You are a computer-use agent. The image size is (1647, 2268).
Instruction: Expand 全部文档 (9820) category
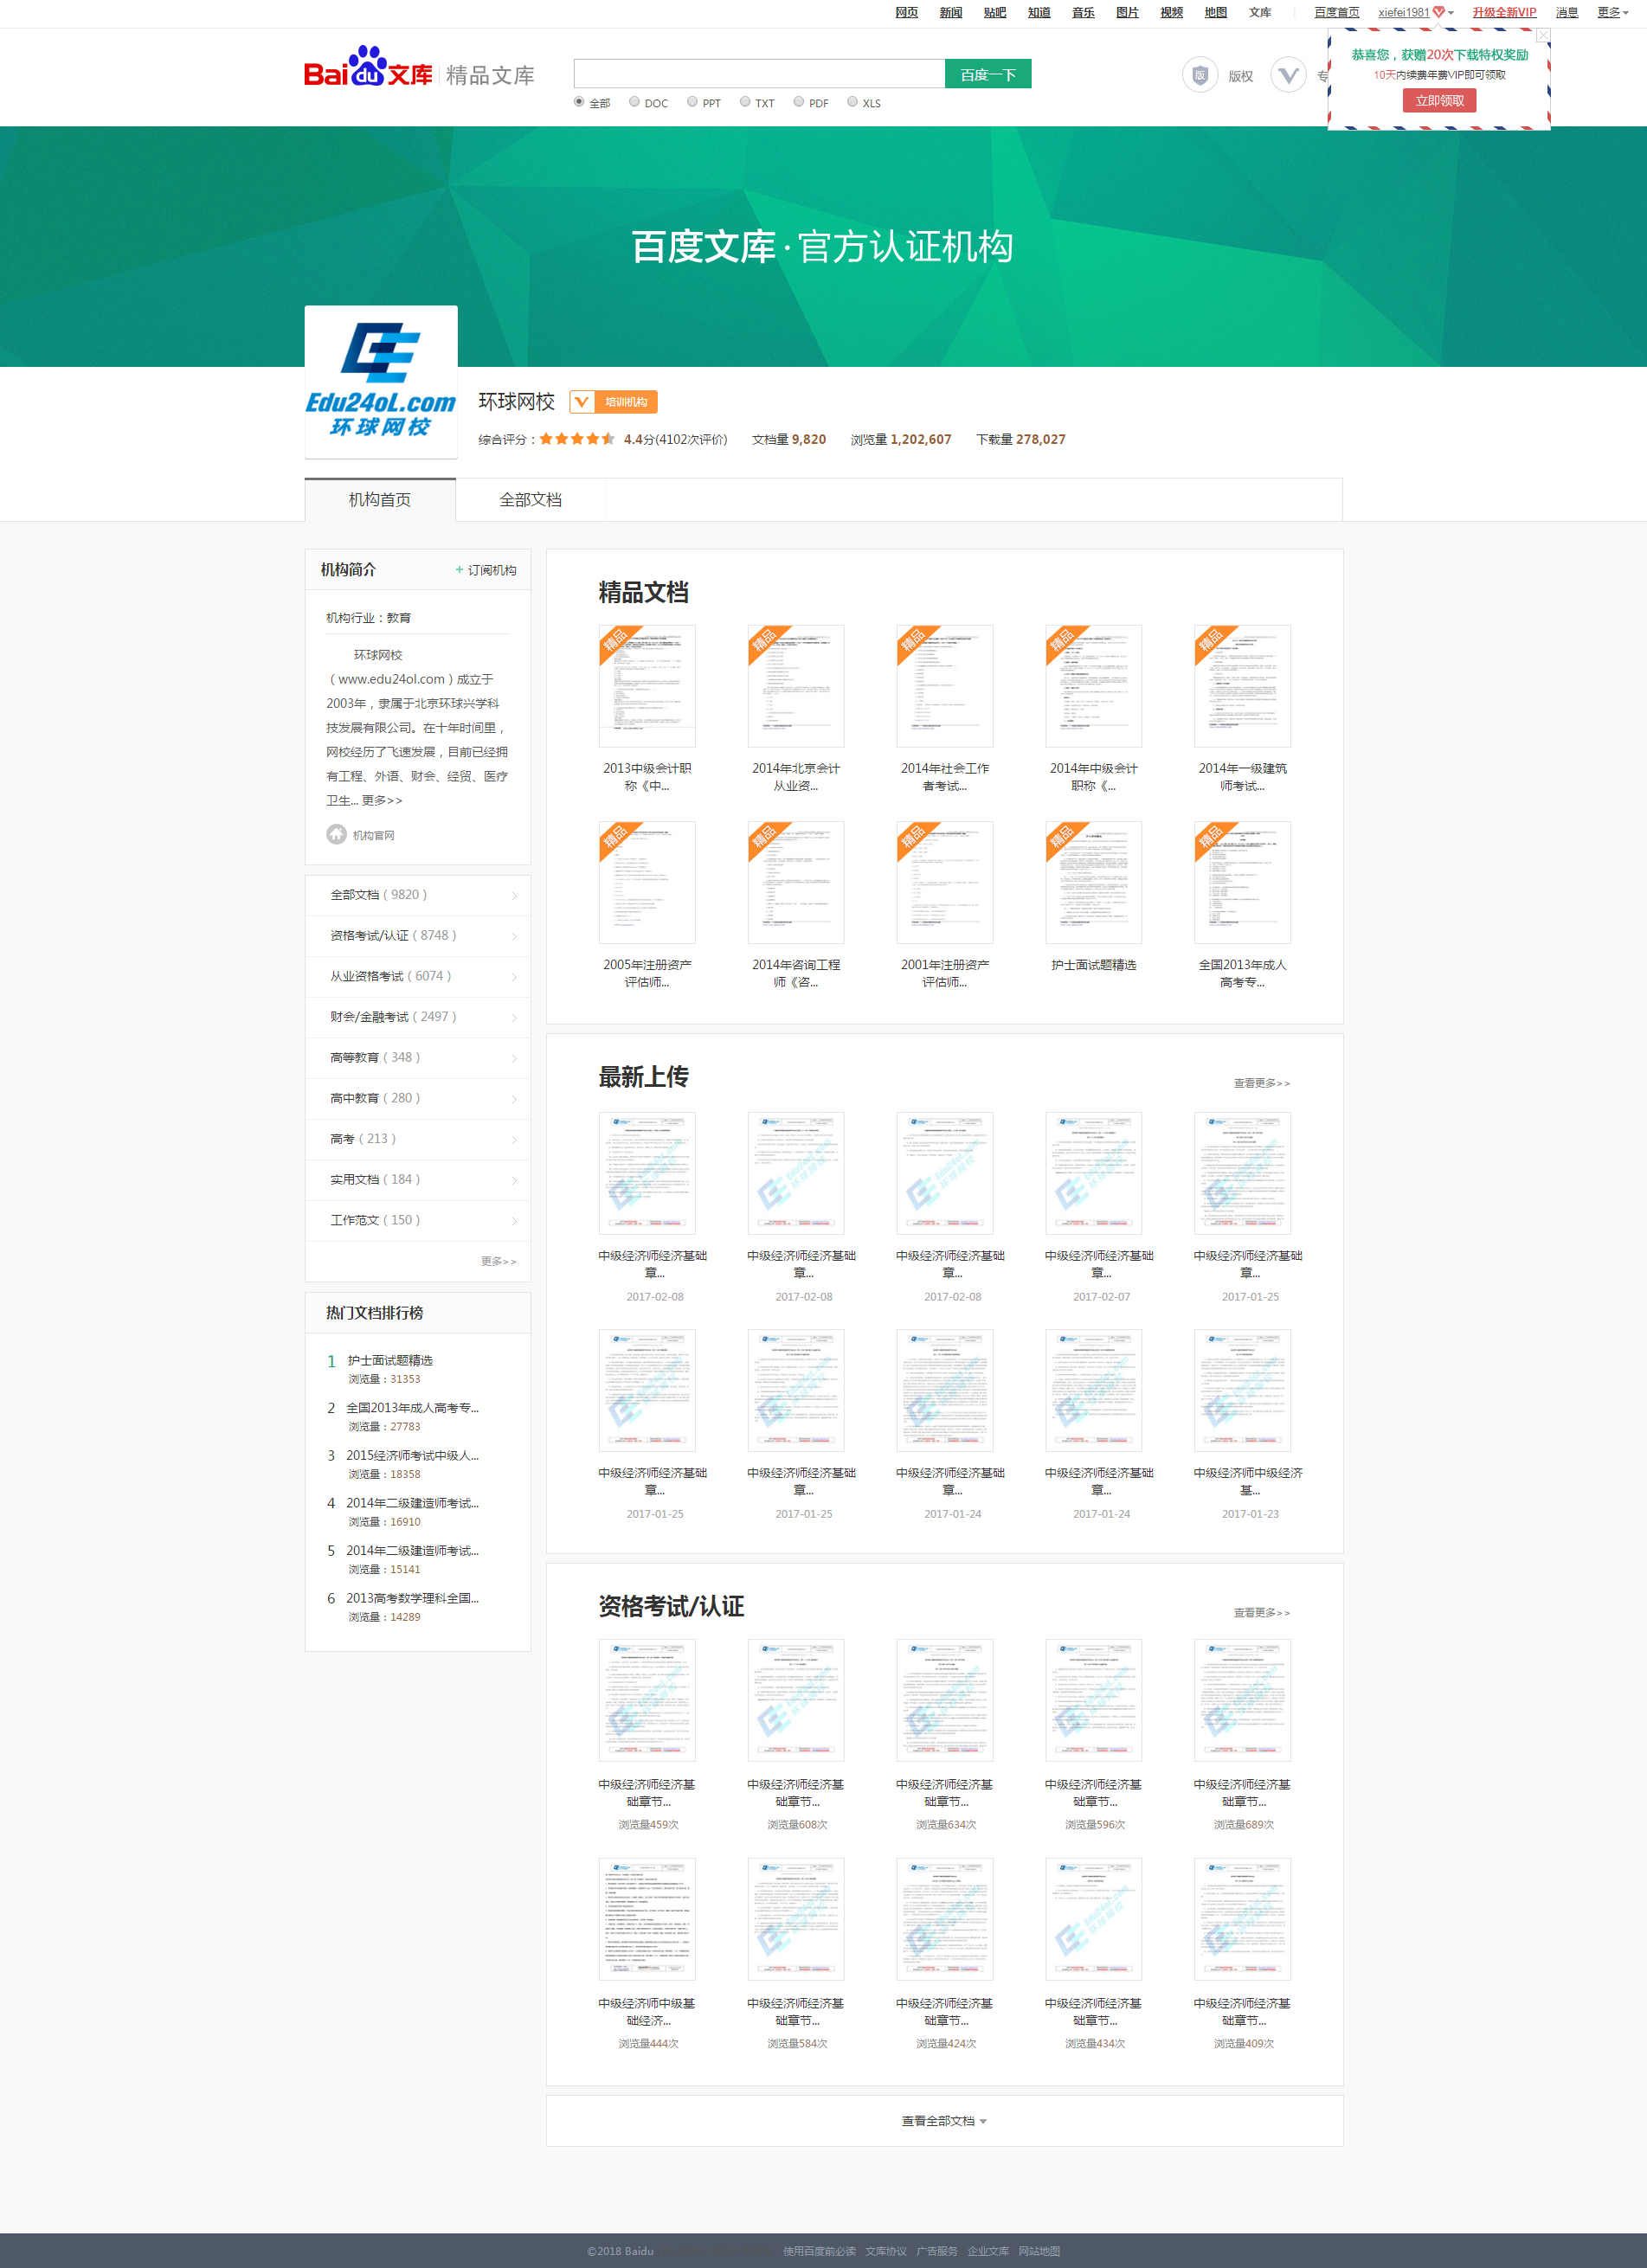coord(418,895)
